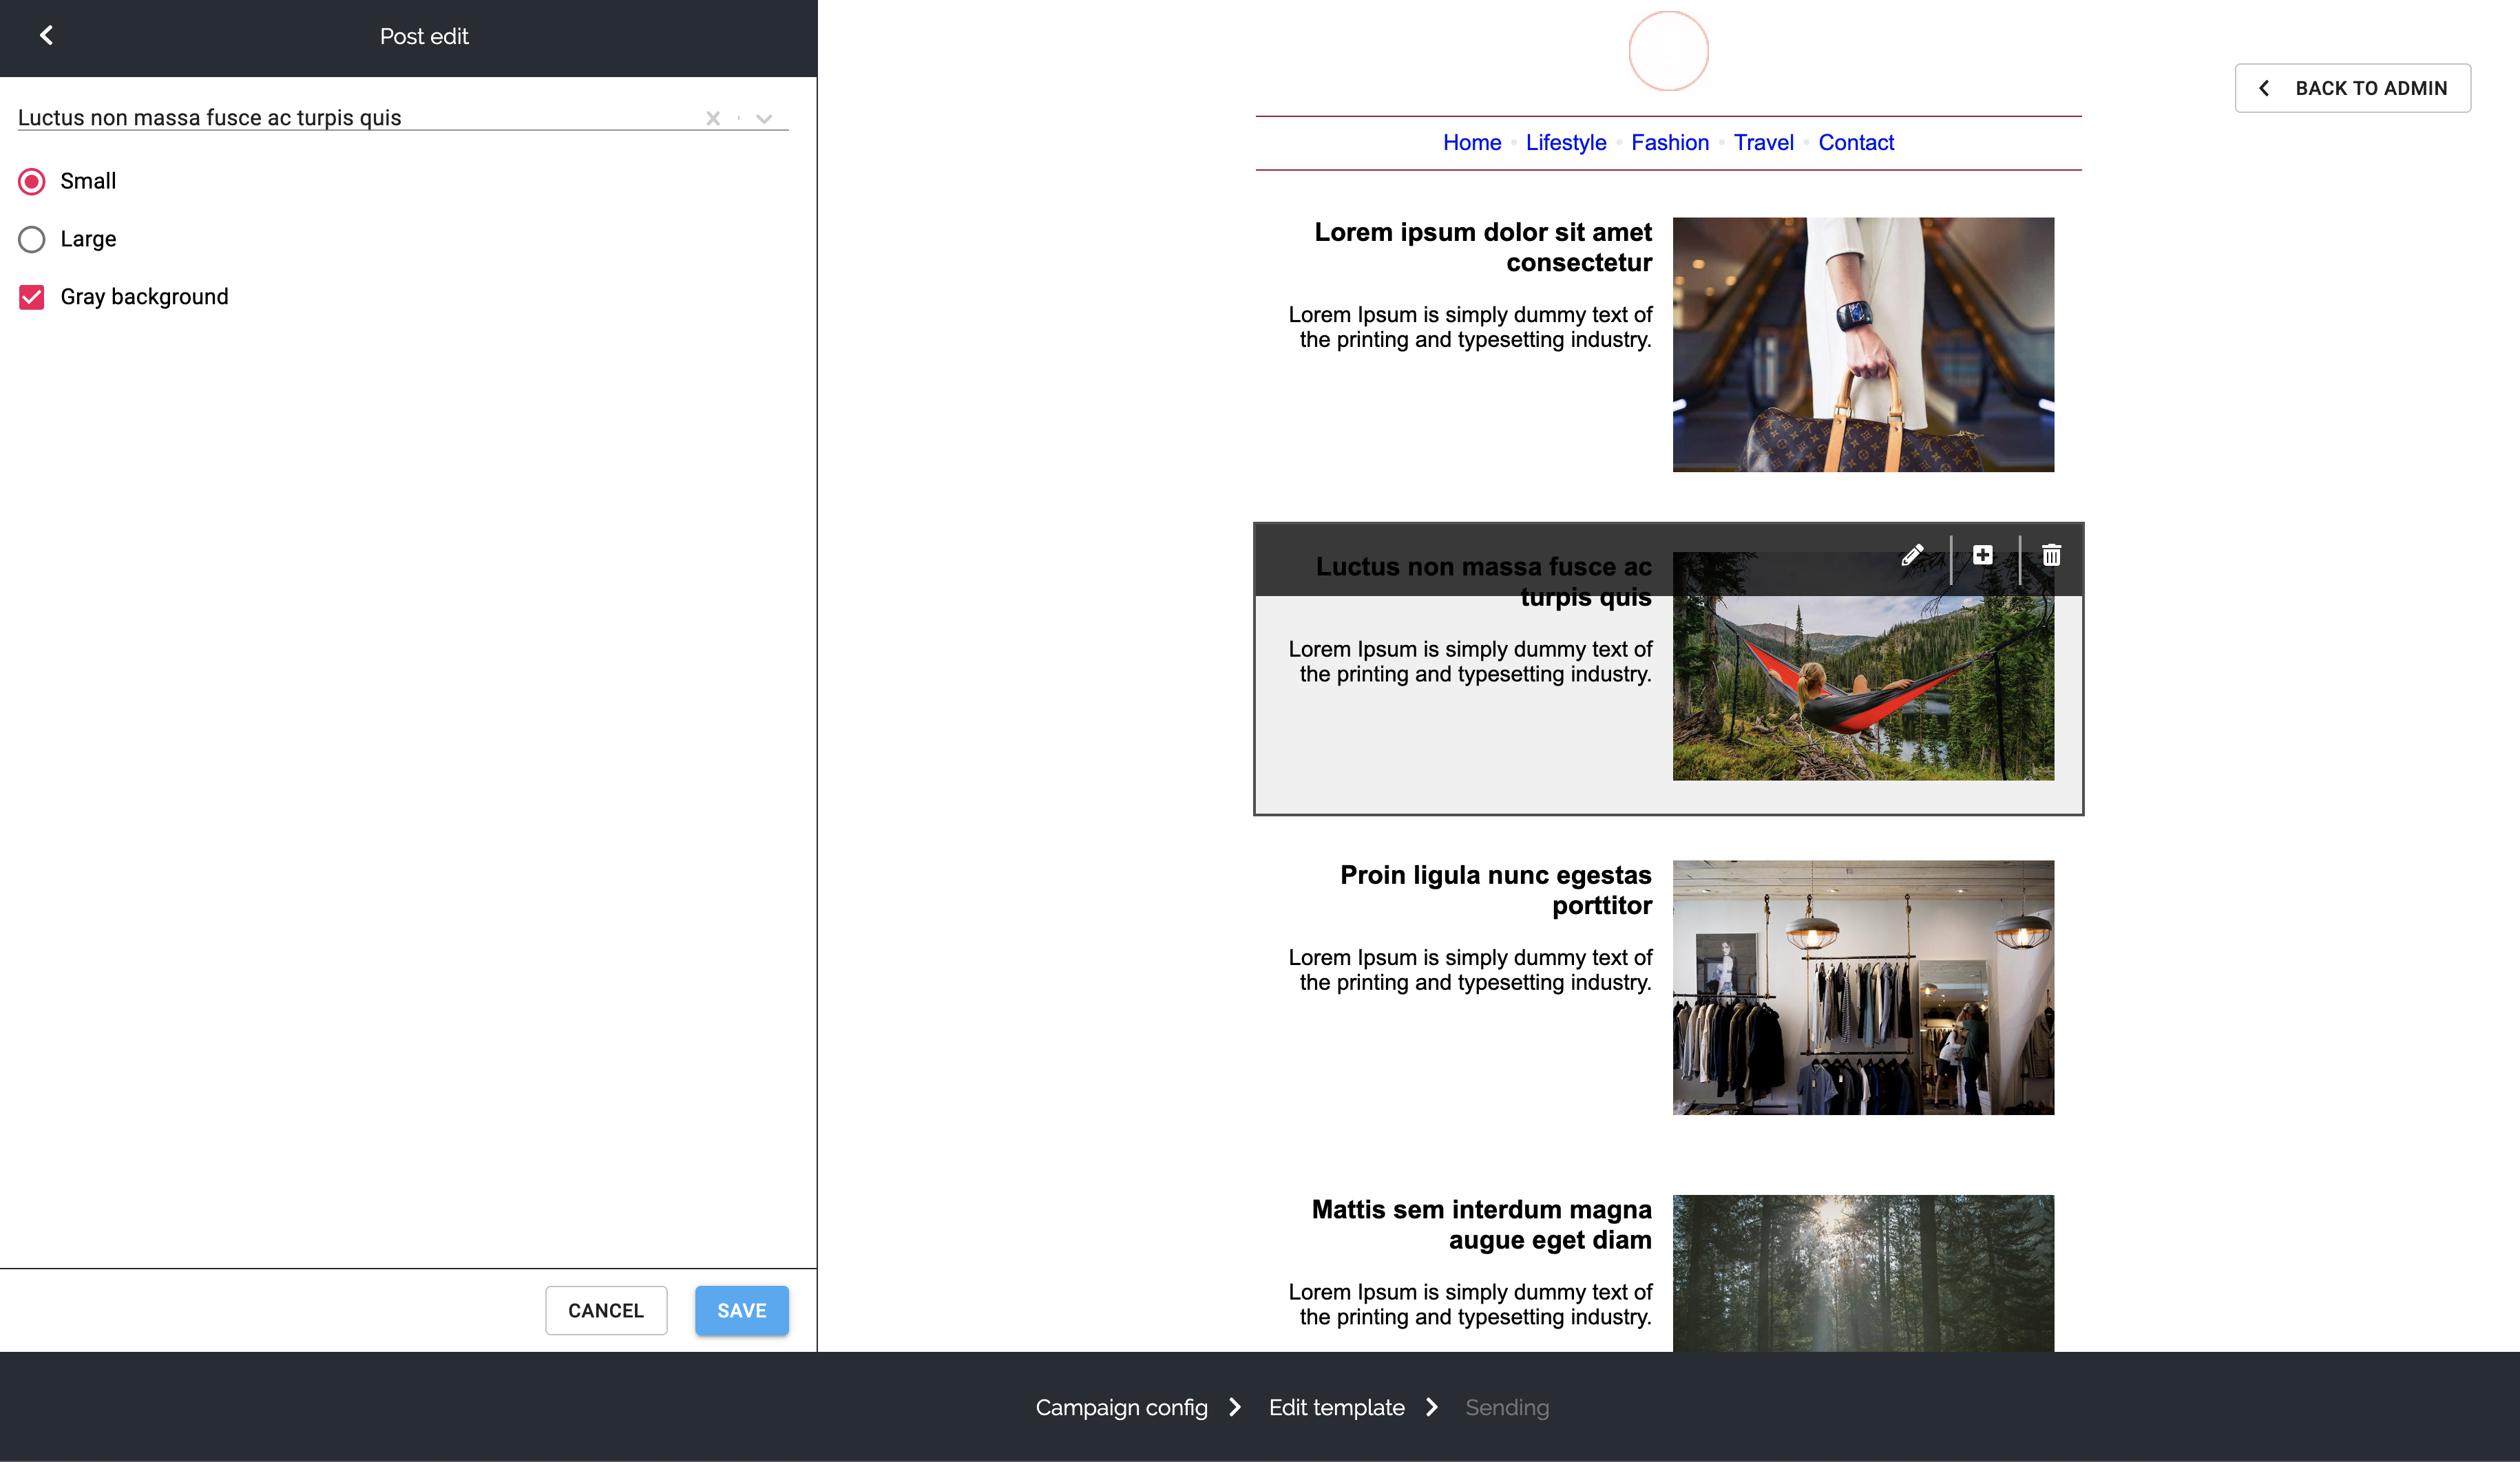The width and height of the screenshot is (2520, 1462).
Task: Click the add block plus icon
Action: point(1982,555)
